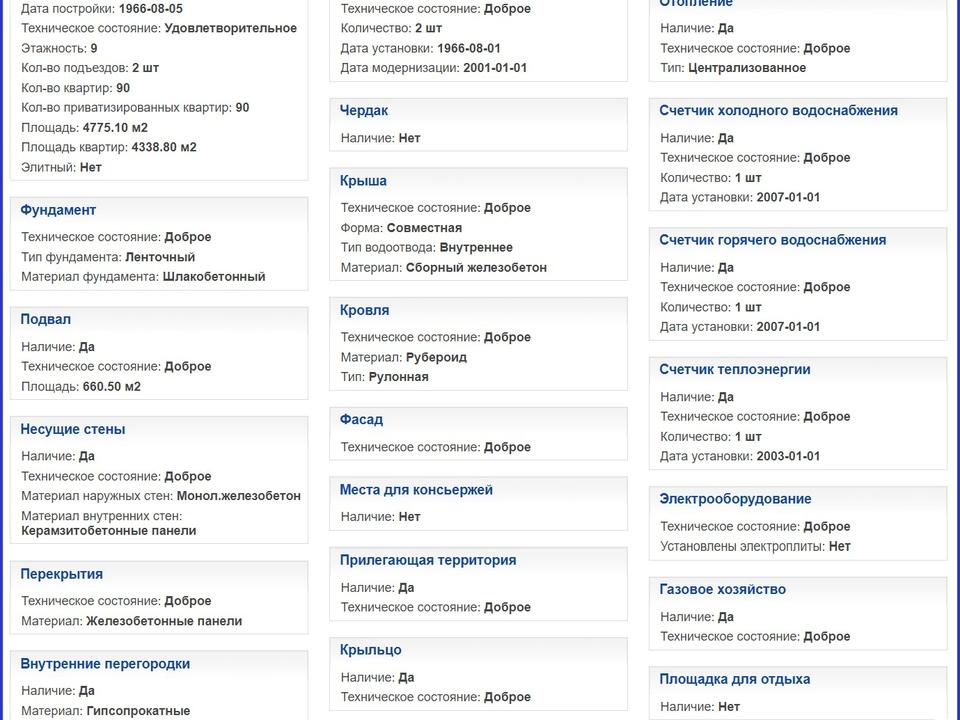The width and height of the screenshot is (960, 720).
Task: Select the Счетчик холодного водоснабжения heading
Action: 778,111
